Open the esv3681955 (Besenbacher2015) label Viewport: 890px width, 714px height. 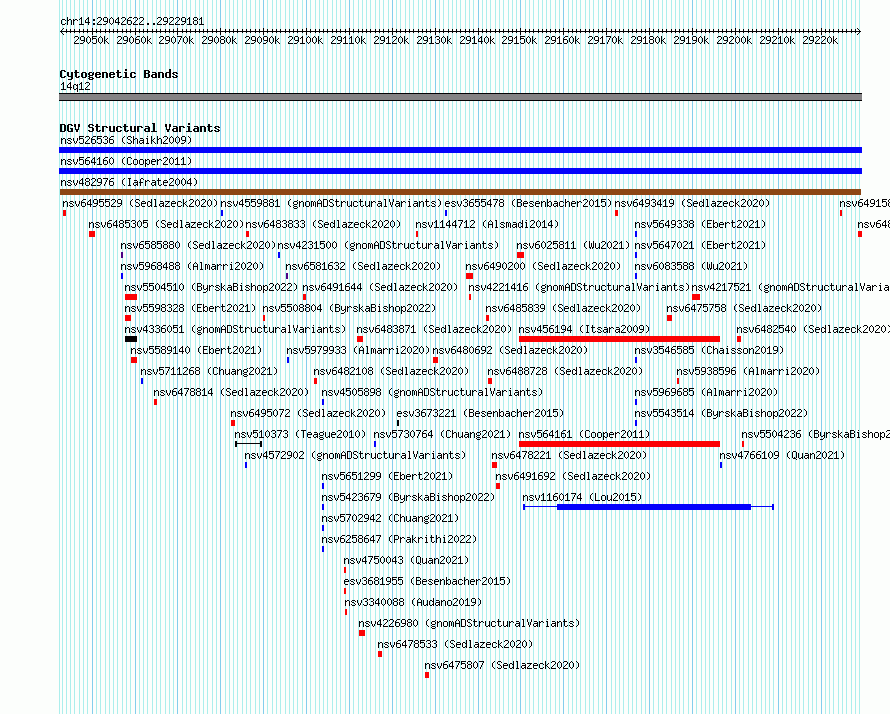427,581
